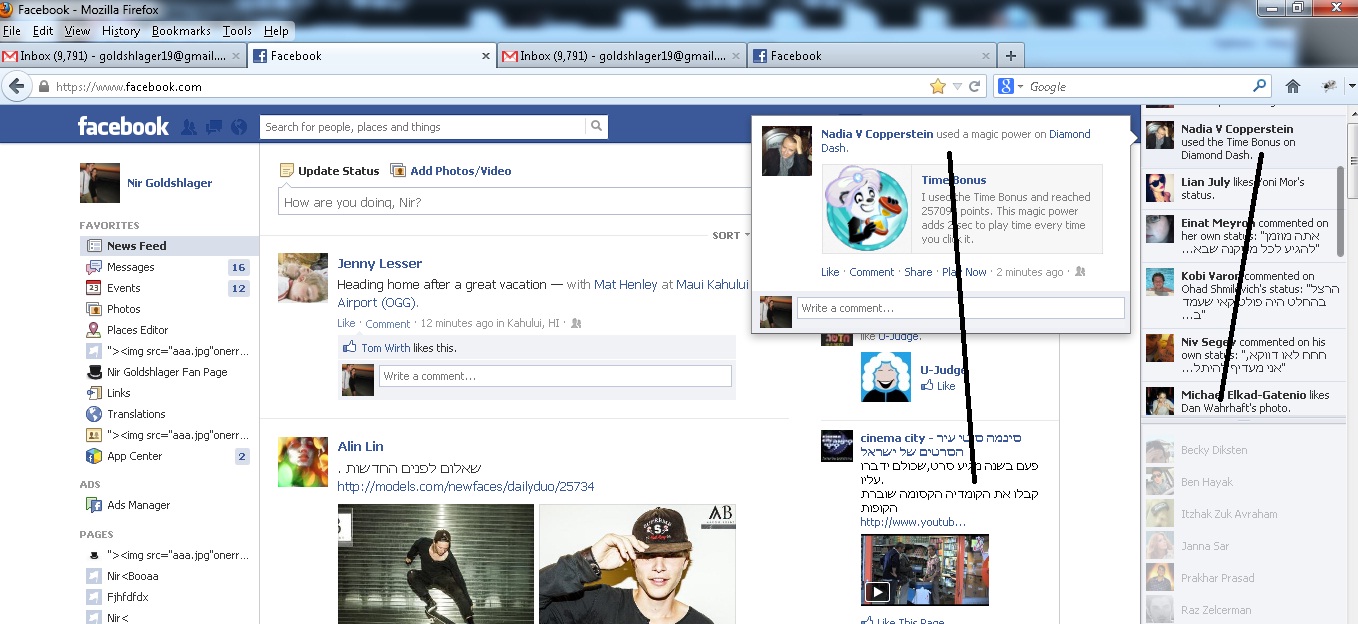Switch to the last Facebook tab
Viewport: 1358px width, 624px height.
[x=872, y=56]
